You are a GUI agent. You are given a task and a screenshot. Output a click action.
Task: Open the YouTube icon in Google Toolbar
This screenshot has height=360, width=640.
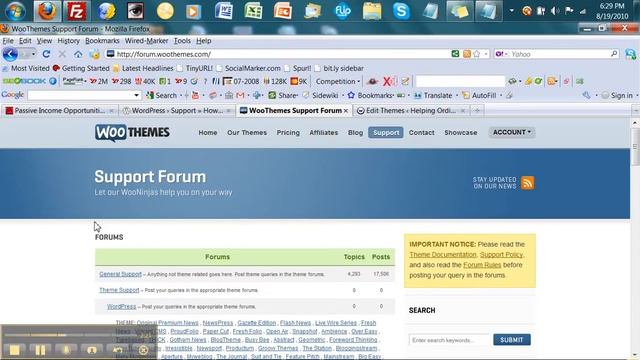click(196, 95)
